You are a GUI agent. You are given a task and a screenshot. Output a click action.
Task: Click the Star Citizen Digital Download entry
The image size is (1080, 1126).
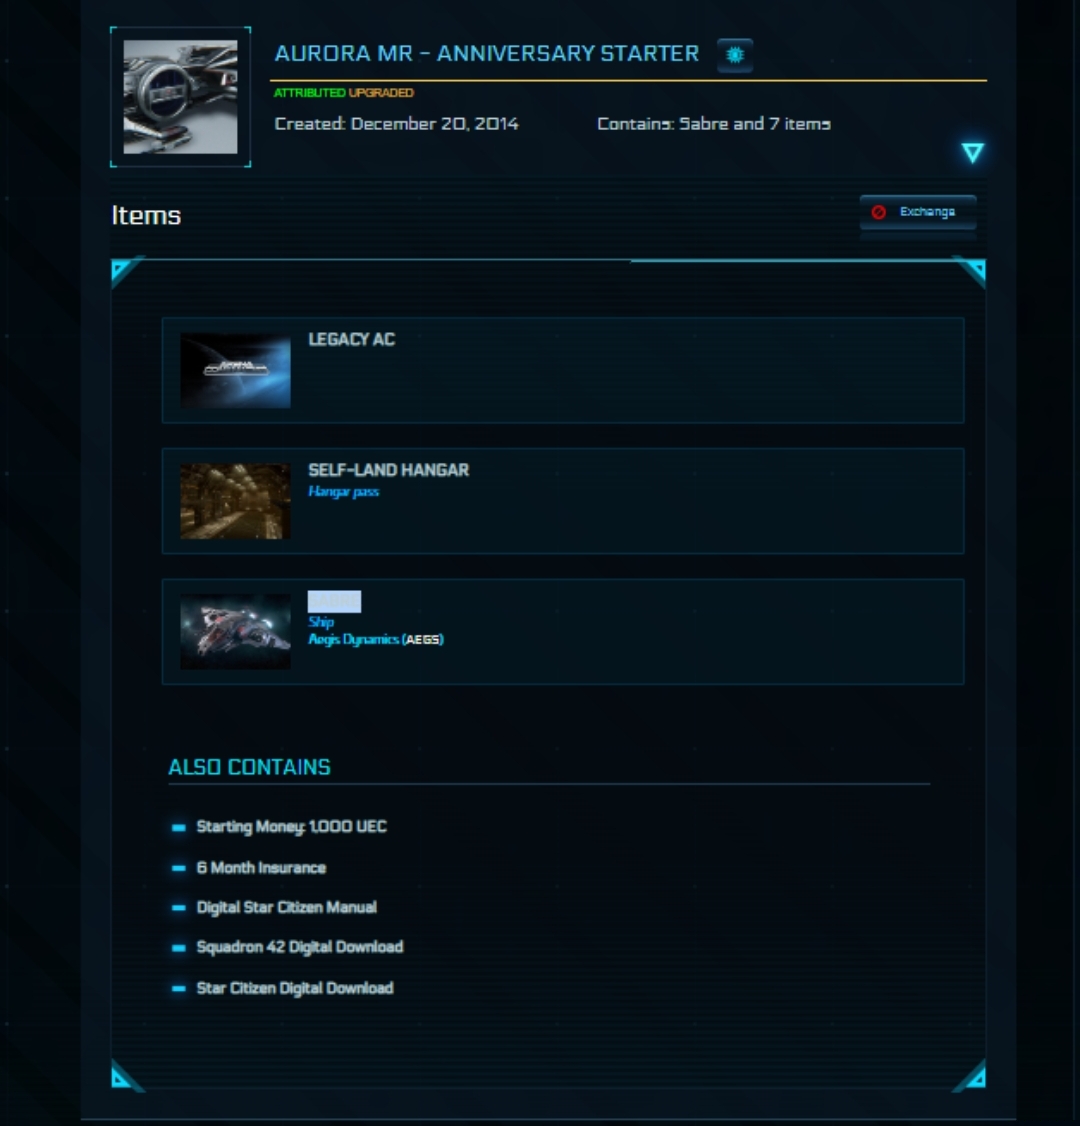point(295,989)
